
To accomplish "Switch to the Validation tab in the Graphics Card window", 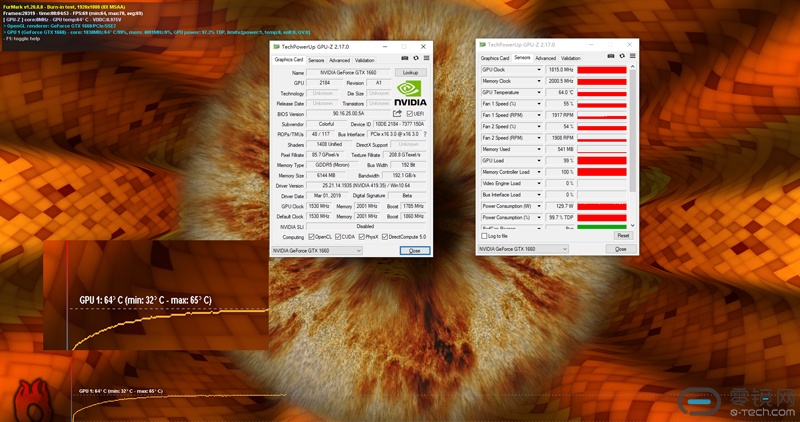I will coord(364,60).
